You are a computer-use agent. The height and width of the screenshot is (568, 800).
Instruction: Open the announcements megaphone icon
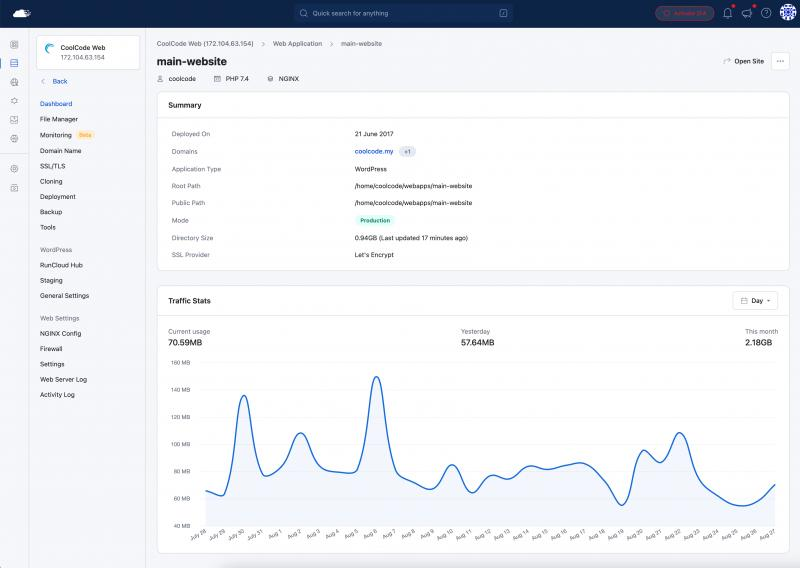746,13
